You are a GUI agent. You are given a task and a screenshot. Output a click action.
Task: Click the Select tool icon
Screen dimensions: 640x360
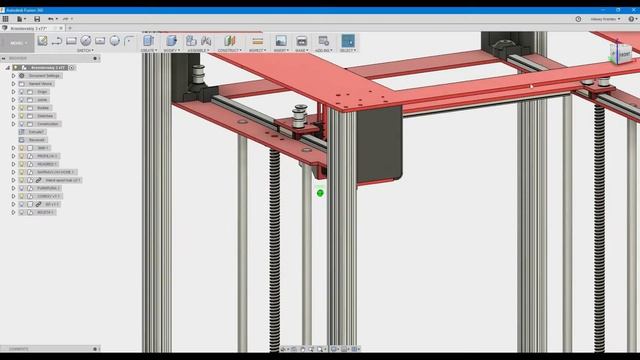click(348, 40)
